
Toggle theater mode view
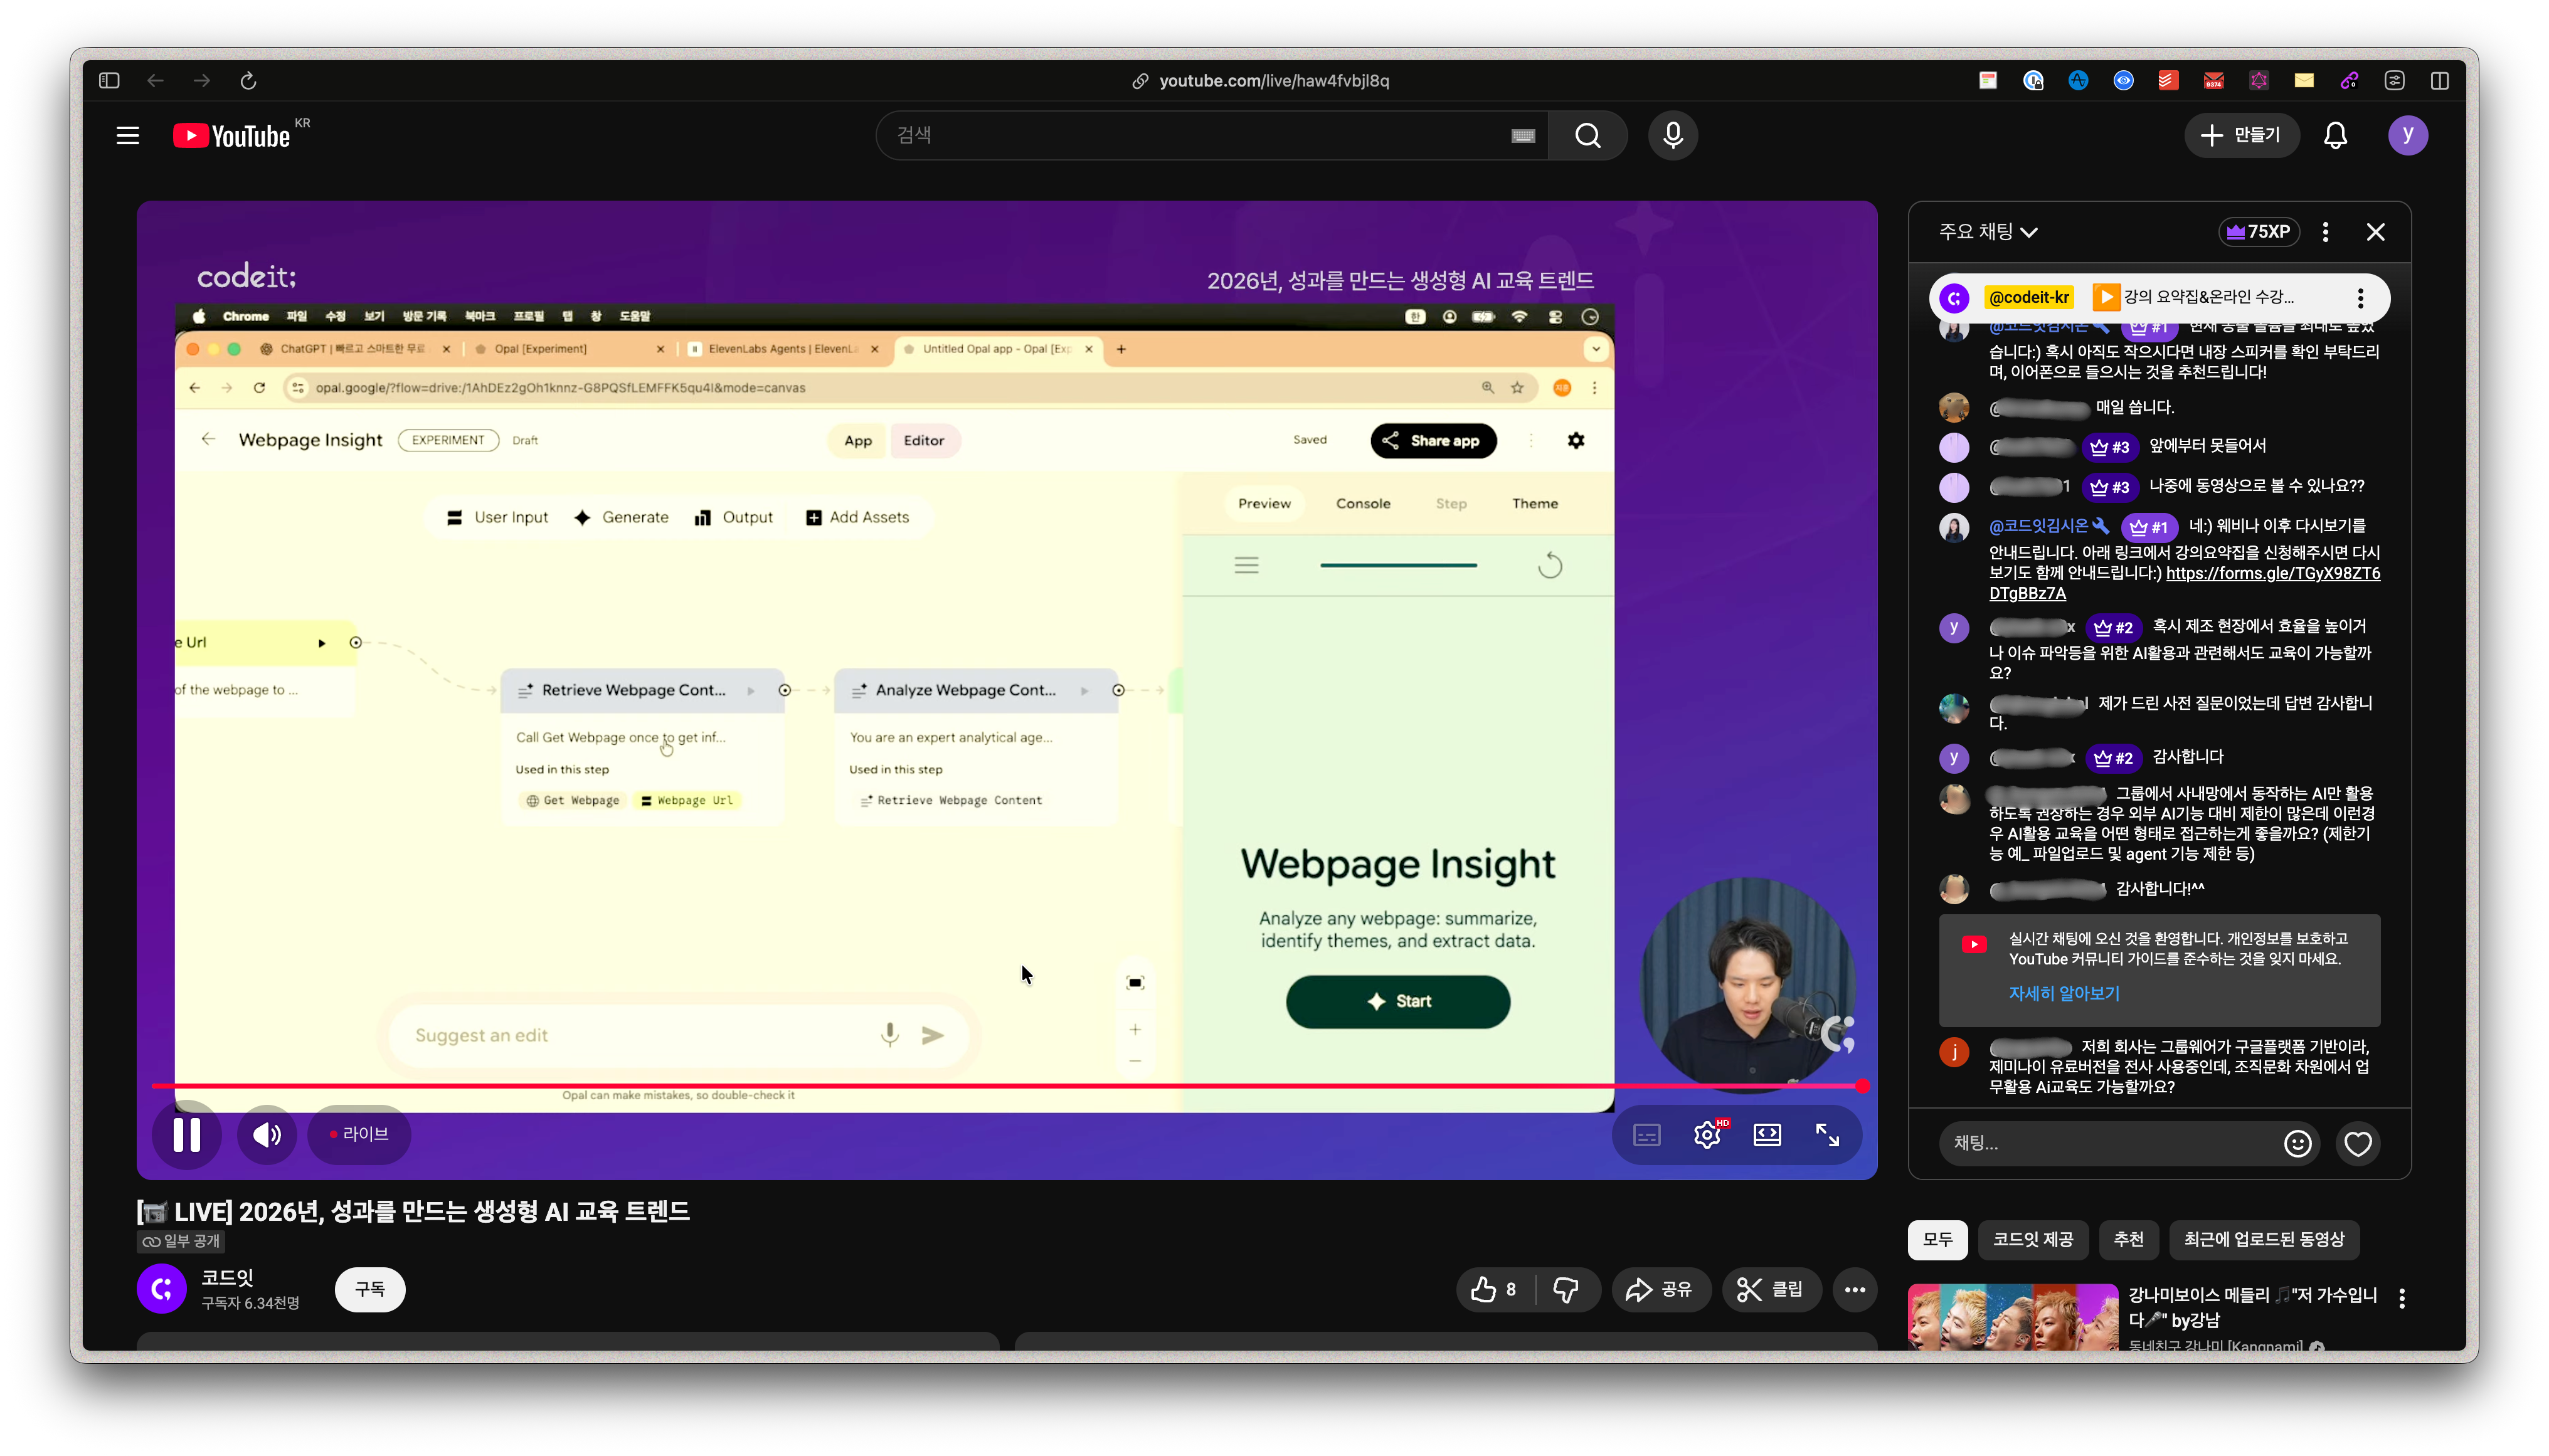(1767, 1134)
